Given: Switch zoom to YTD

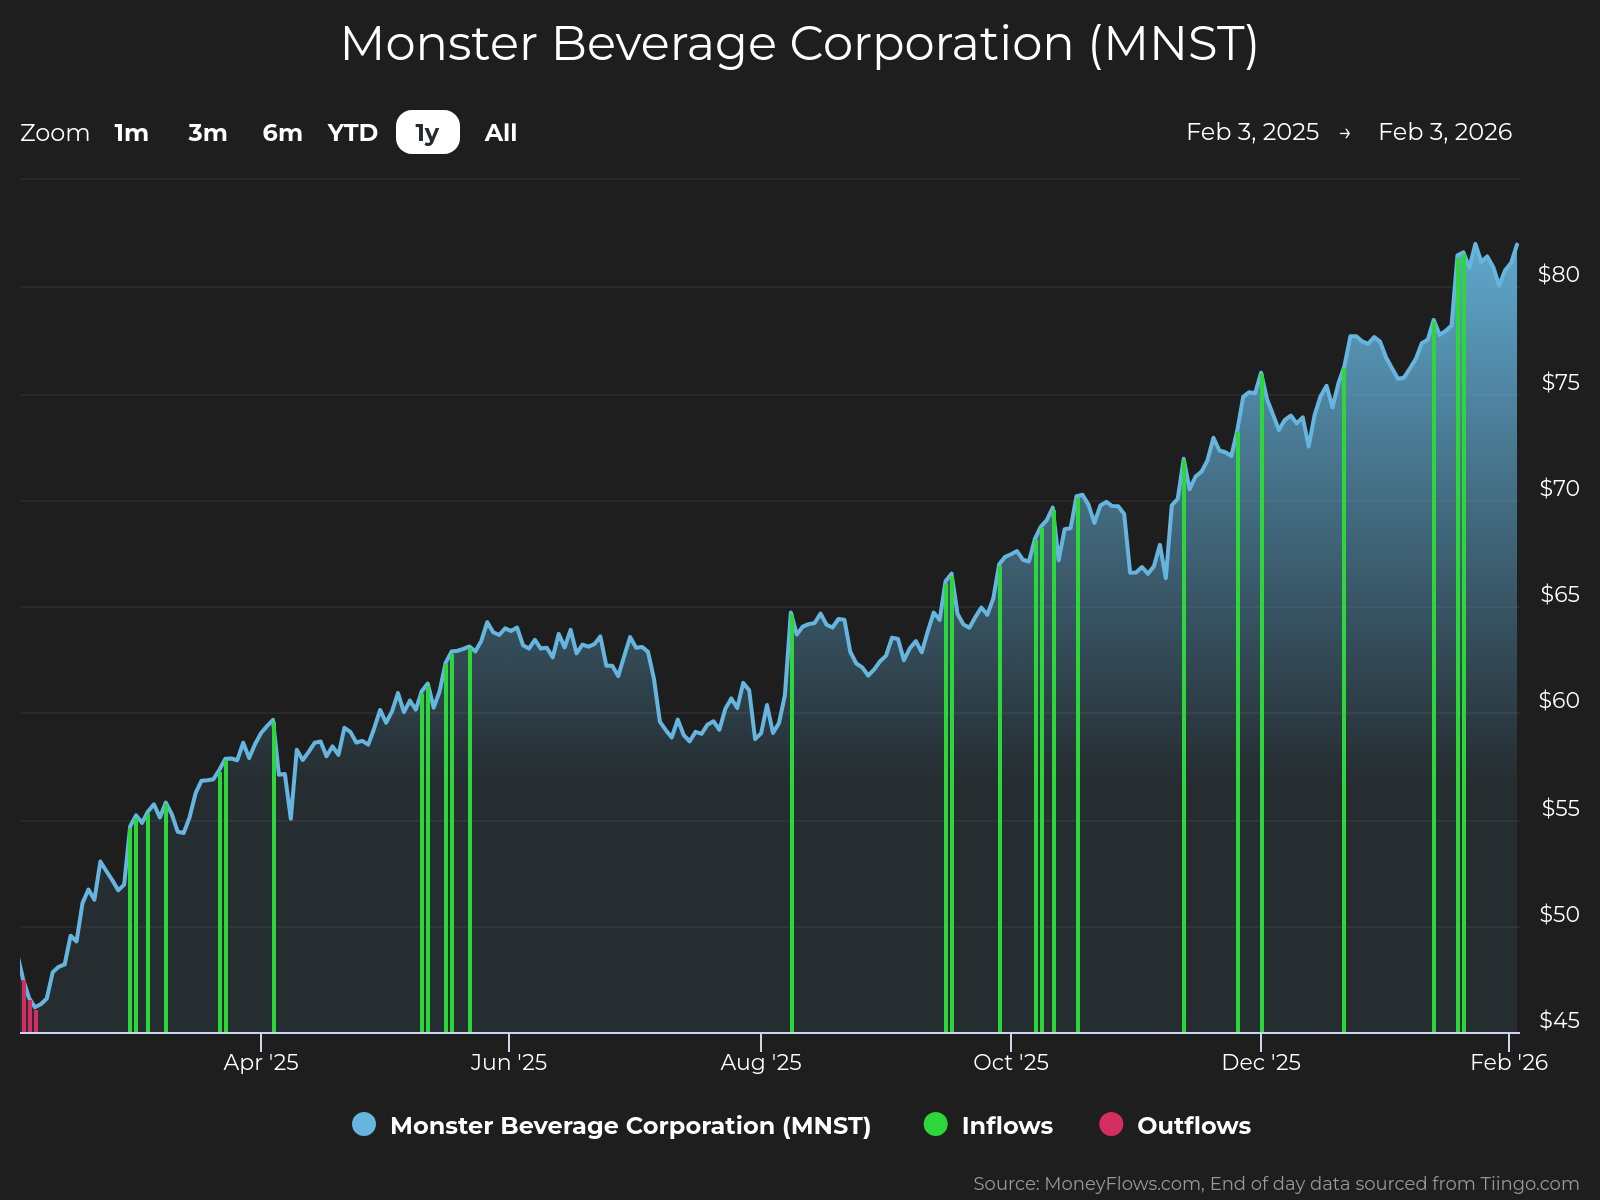Looking at the screenshot, I should click(353, 133).
